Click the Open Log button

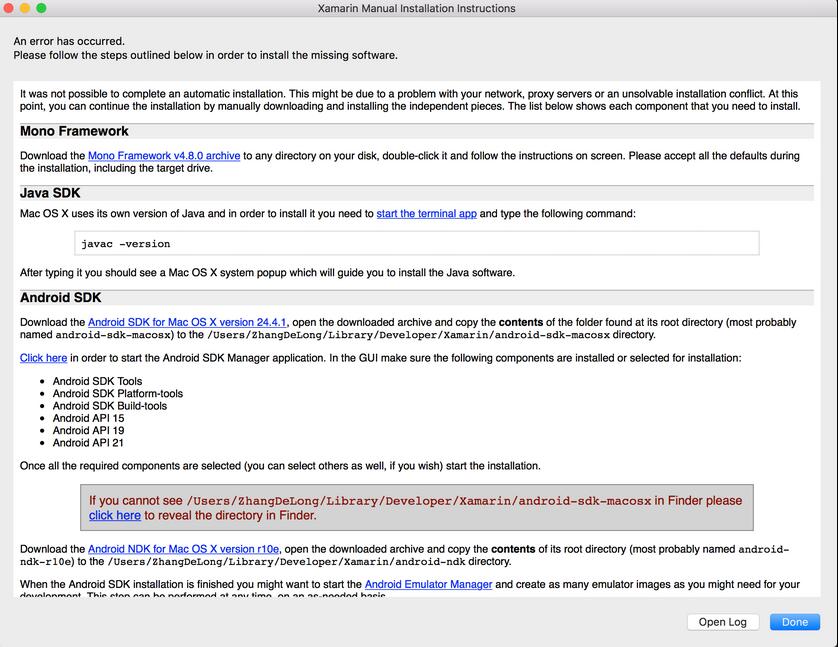(x=722, y=622)
